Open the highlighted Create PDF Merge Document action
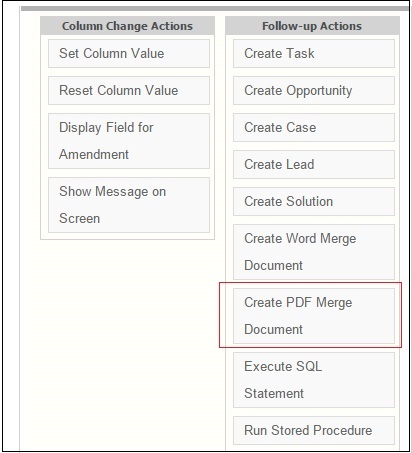The height and width of the screenshot is (453, 412). [x=314, y=316]
